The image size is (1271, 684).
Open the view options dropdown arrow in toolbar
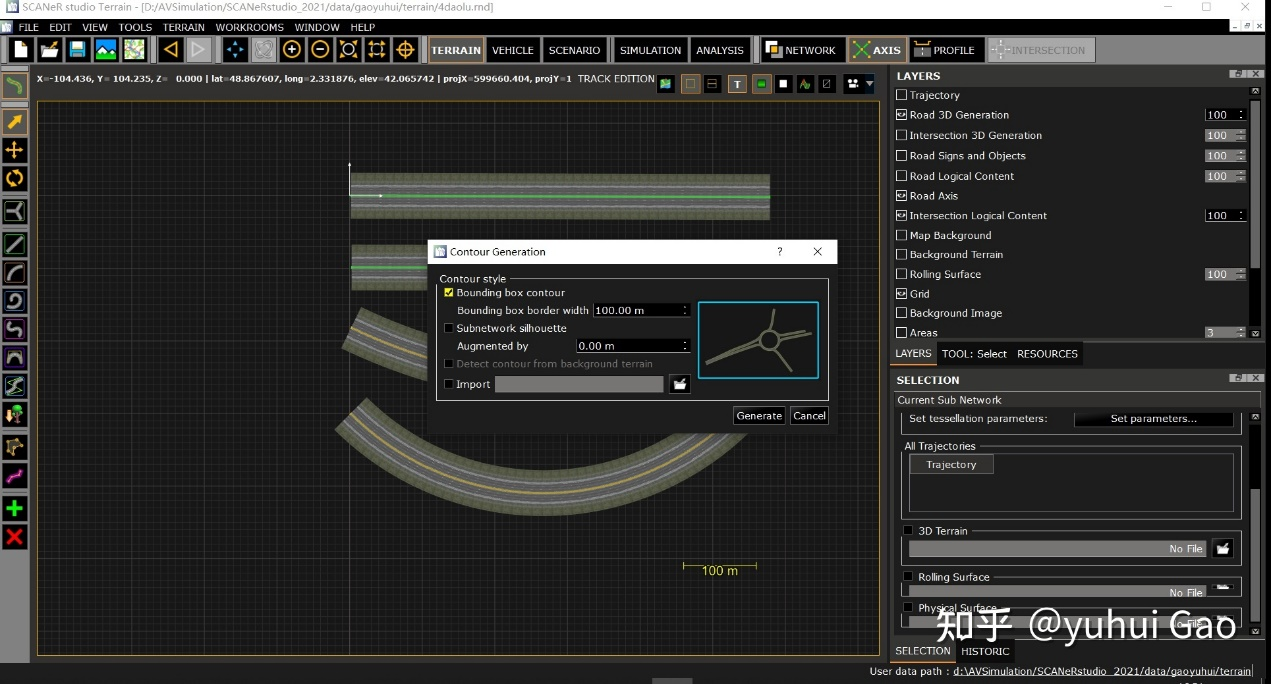point(869,84)
